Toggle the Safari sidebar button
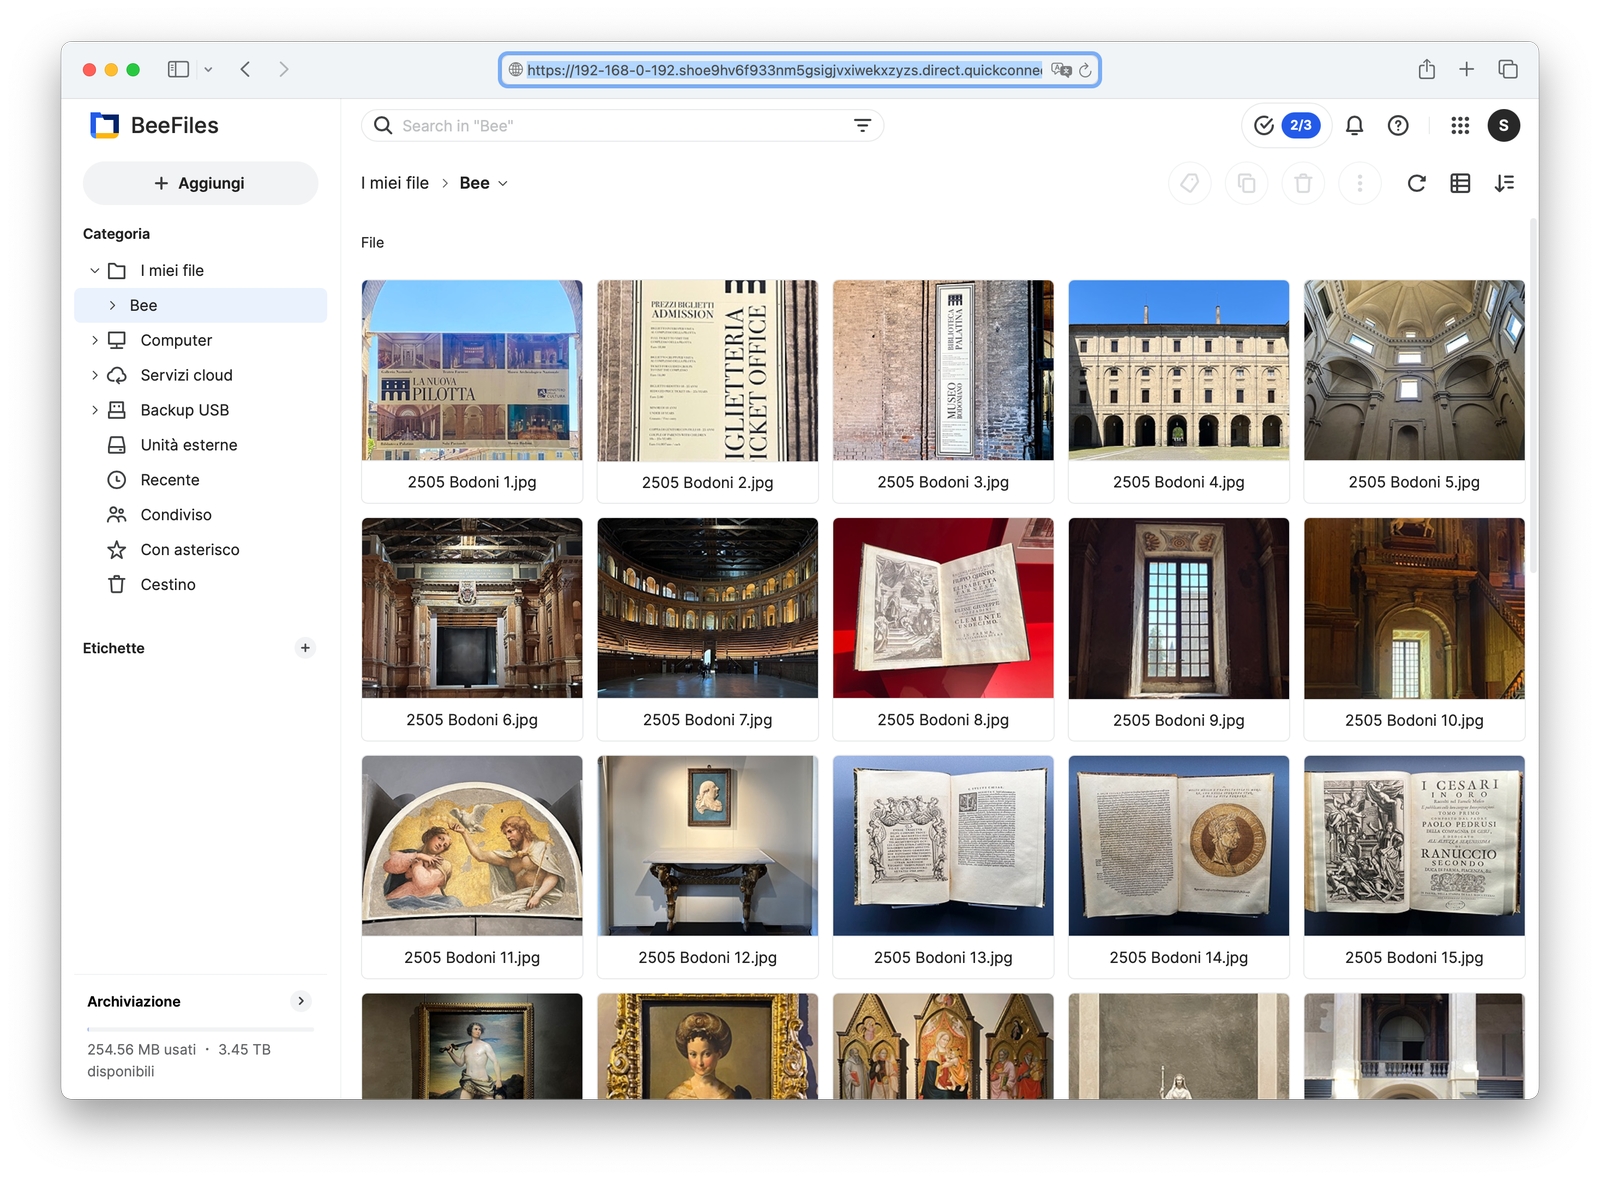Screen dimensions: 1600x1180 (179, 69)
